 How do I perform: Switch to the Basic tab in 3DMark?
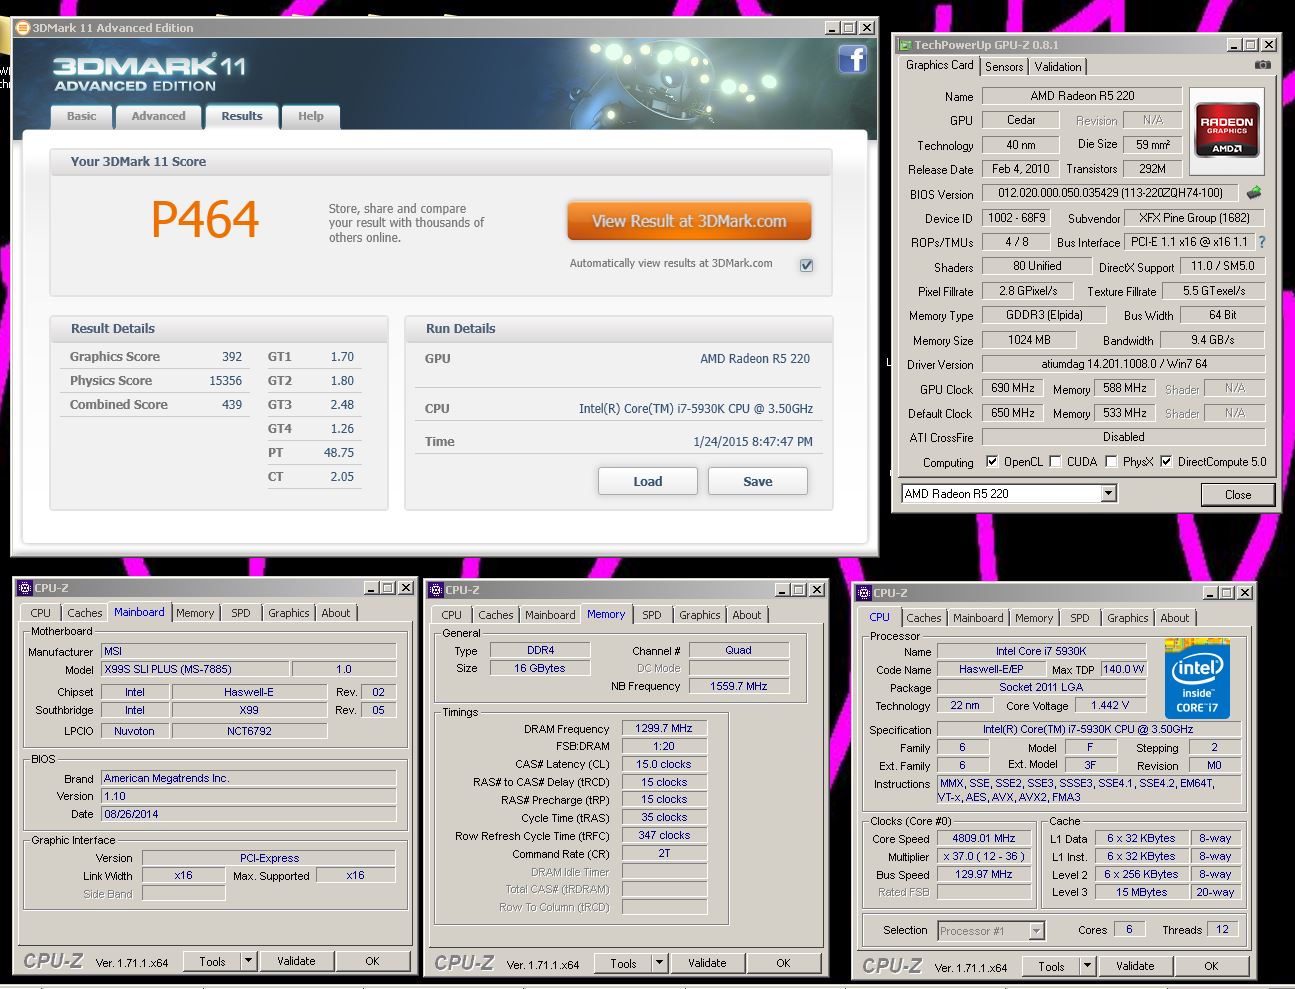click(x=82, y=116)
